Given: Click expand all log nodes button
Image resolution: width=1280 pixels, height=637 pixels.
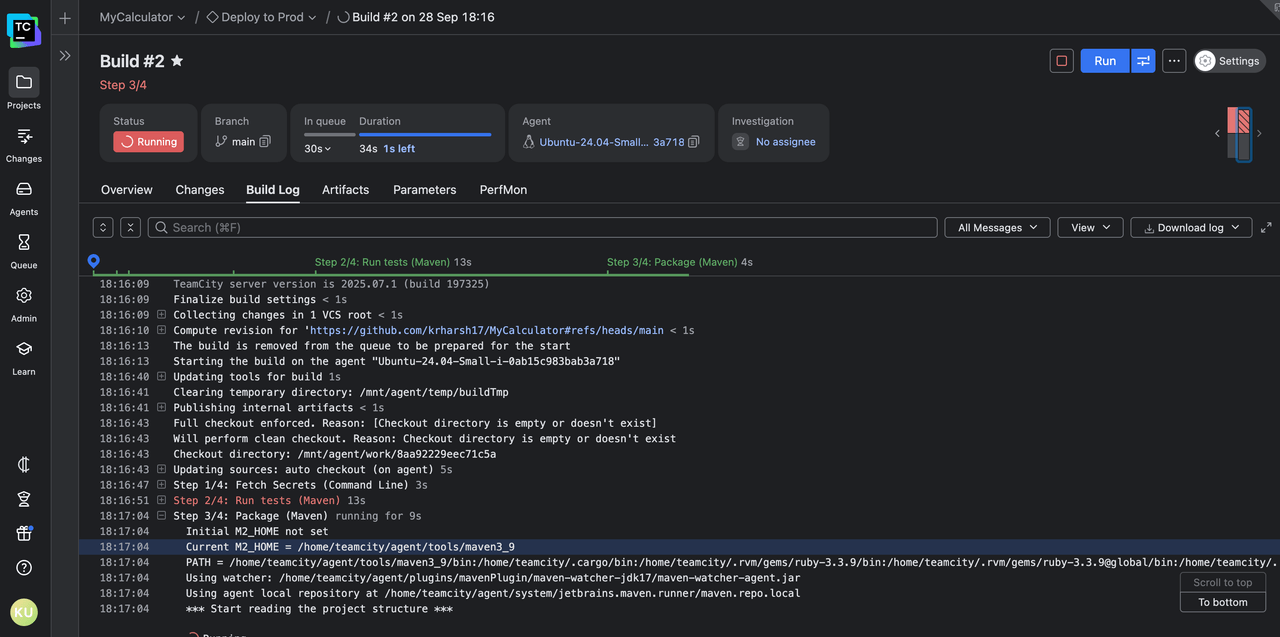Looking at the screenshot, I should pyautogui.click(x=102, y=228).
